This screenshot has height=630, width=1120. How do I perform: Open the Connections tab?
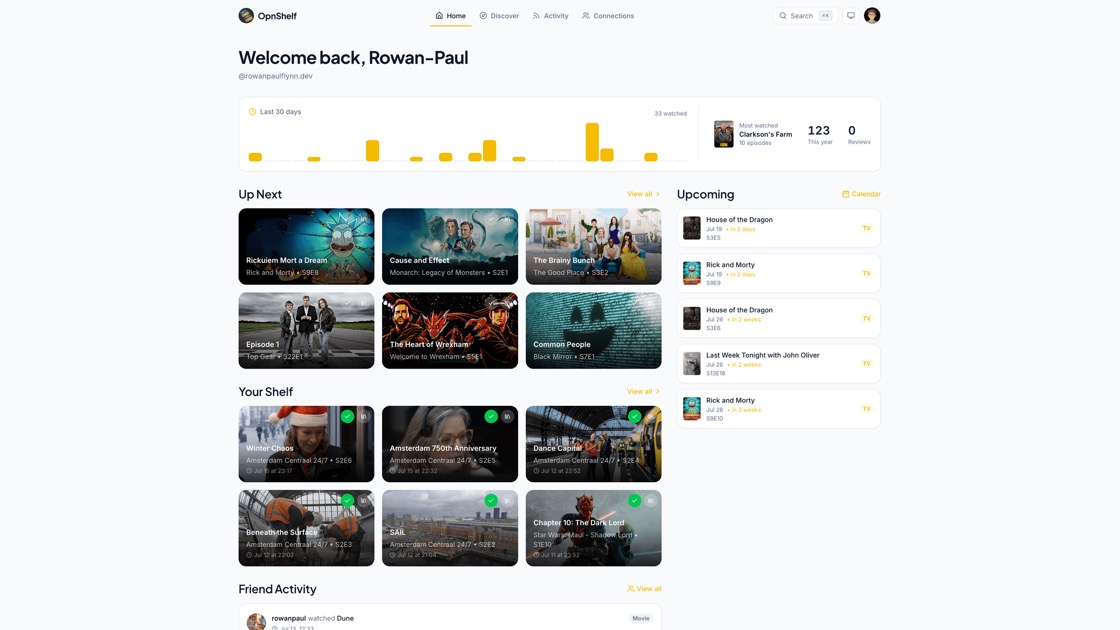(608, 16)
